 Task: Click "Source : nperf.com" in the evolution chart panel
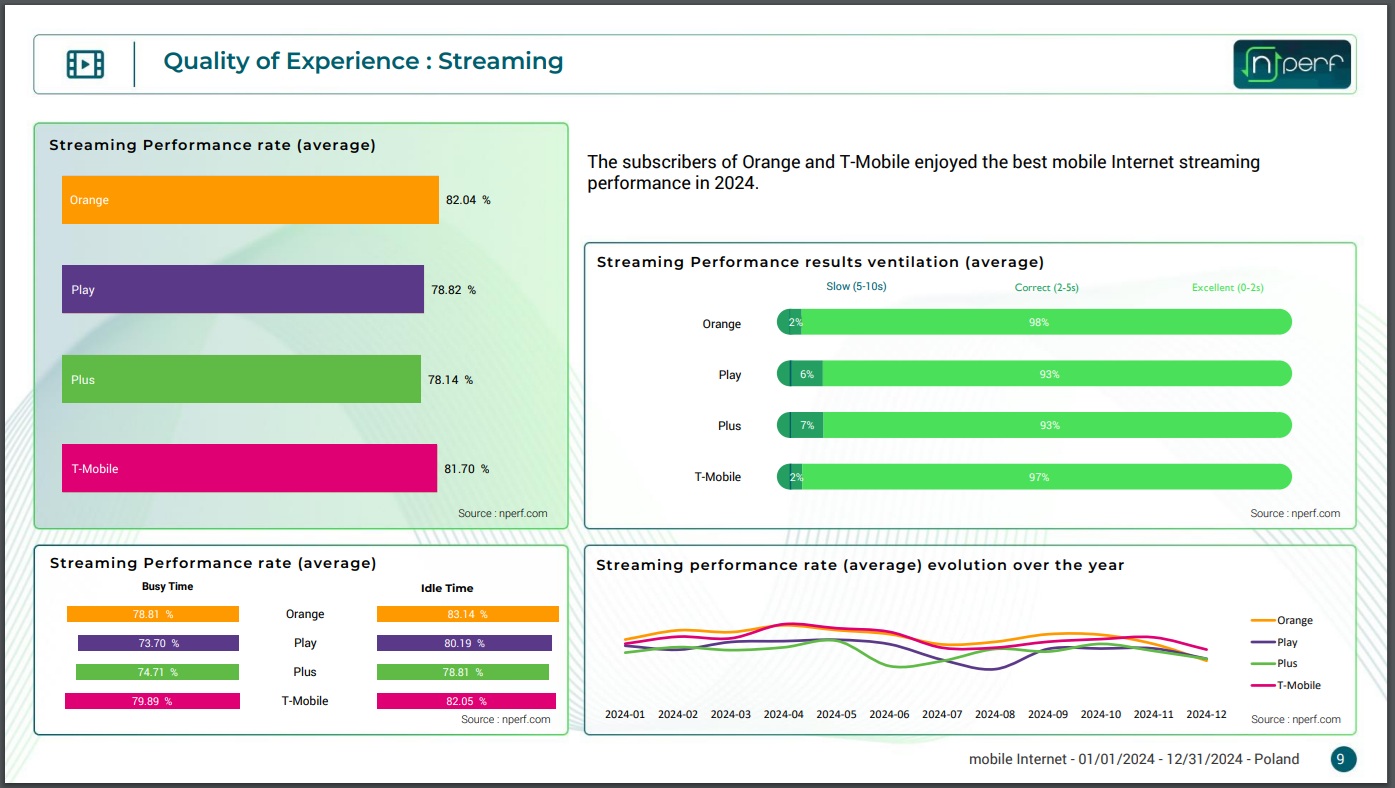(x=1296, y=719)
